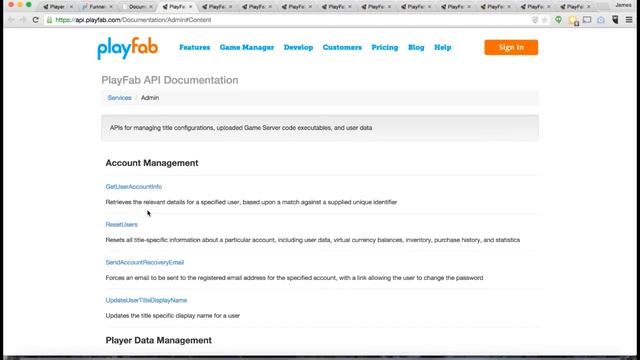Screen dimensions: 640x360
Task: Go back with the browser back arrow
Action: tap(11, 20)
